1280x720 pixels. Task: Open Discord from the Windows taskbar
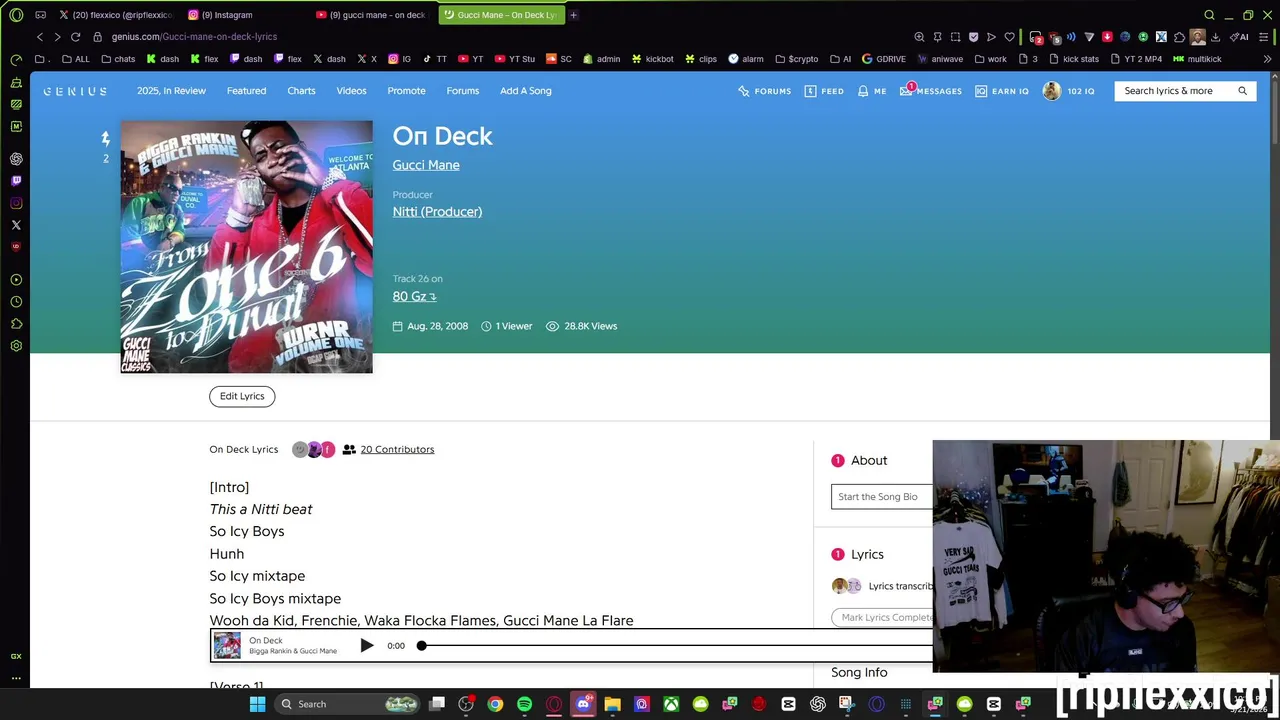[x=583, y=704]
